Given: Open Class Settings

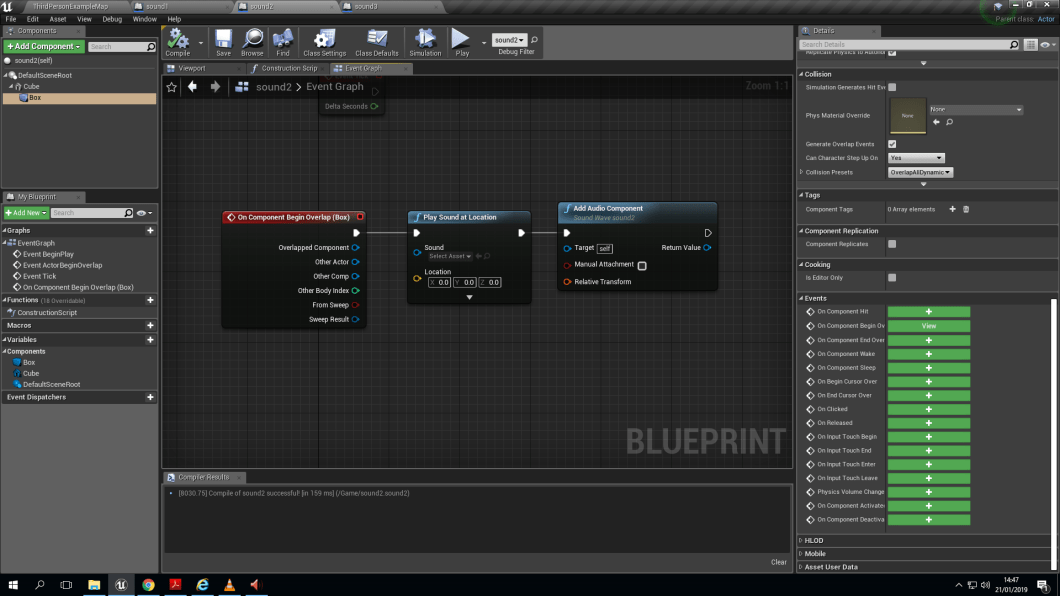Looking at the screenshot, I should tap(324, 42).
